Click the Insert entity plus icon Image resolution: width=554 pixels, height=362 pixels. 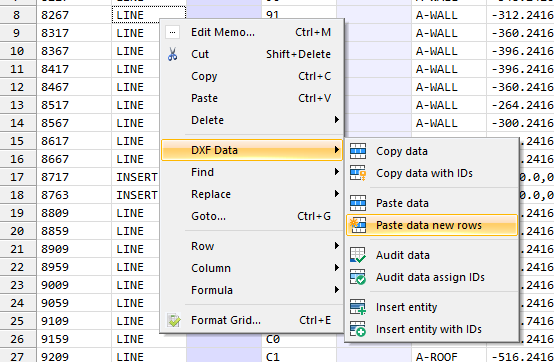(x=358, y=307)
